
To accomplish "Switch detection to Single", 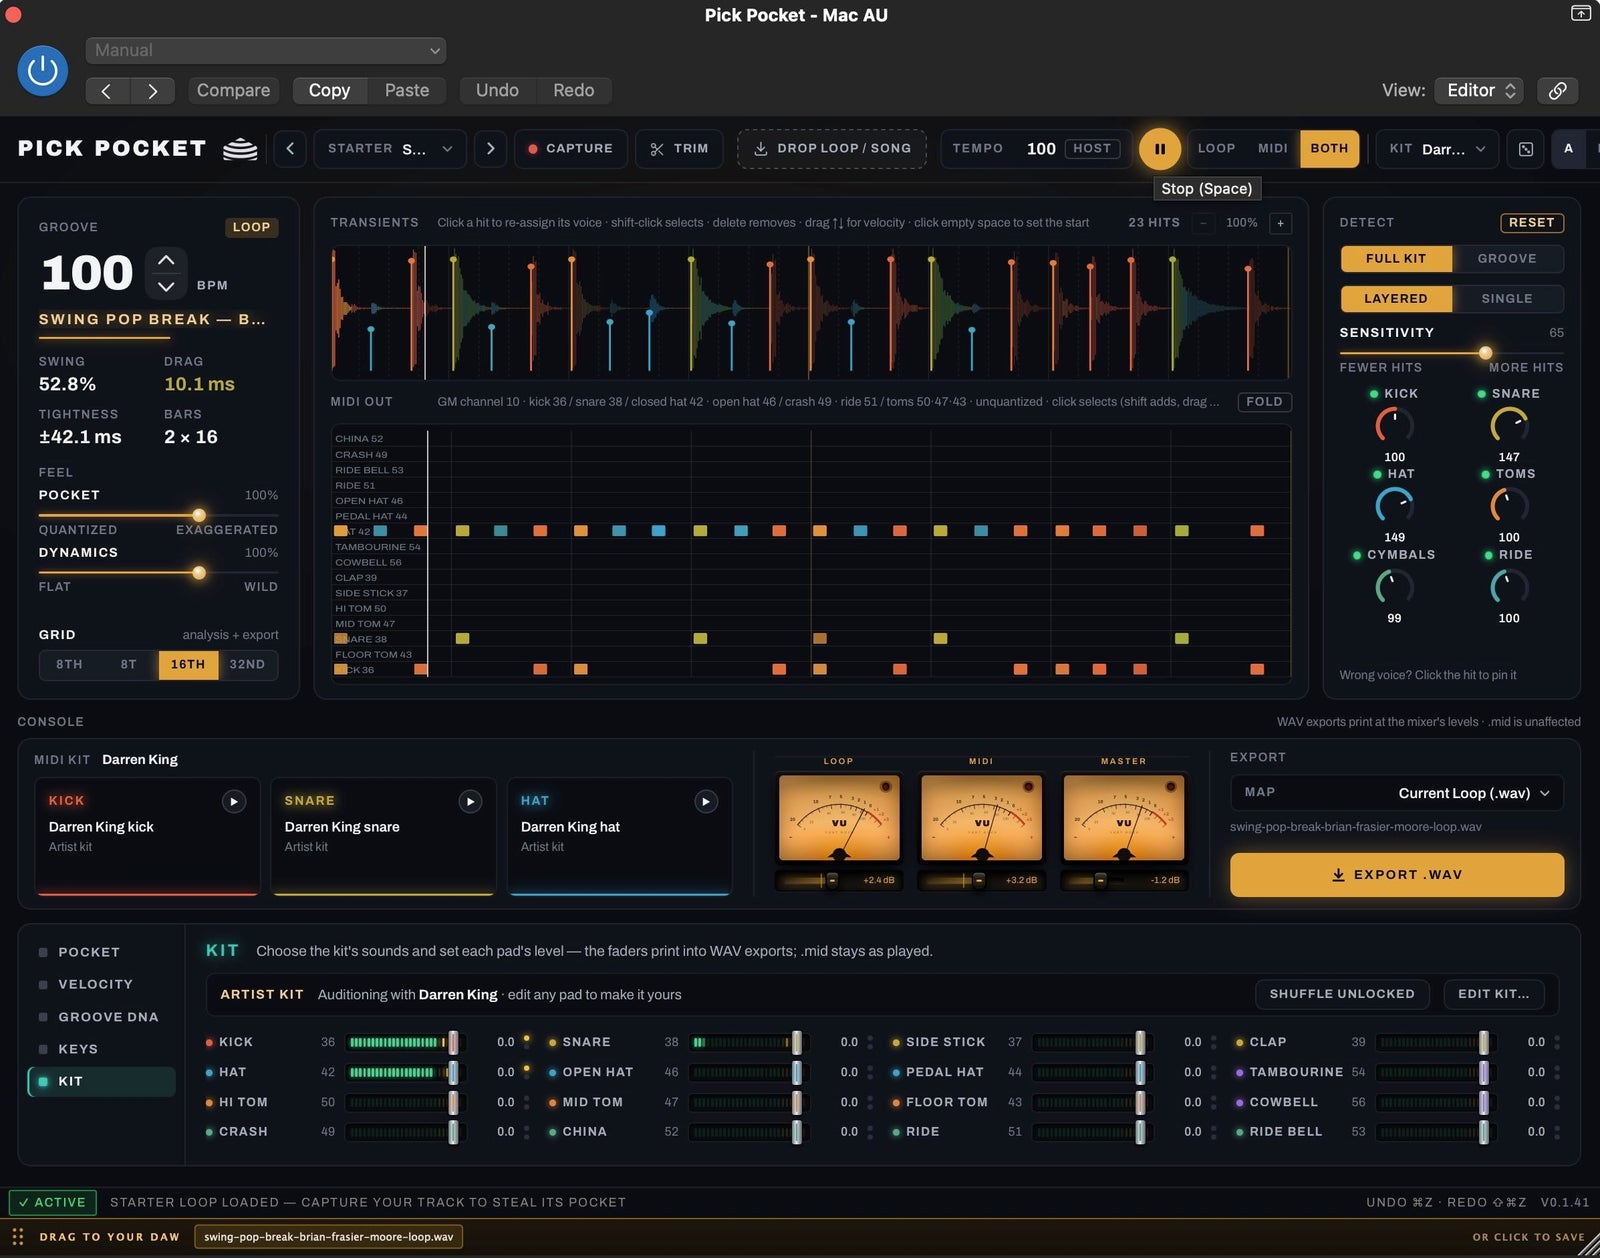I will [1507, 298].
